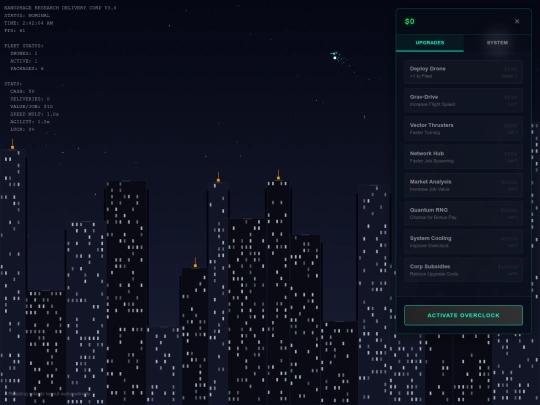Select the Vector Thrusters upgrade card

click(x=463, y=128)
